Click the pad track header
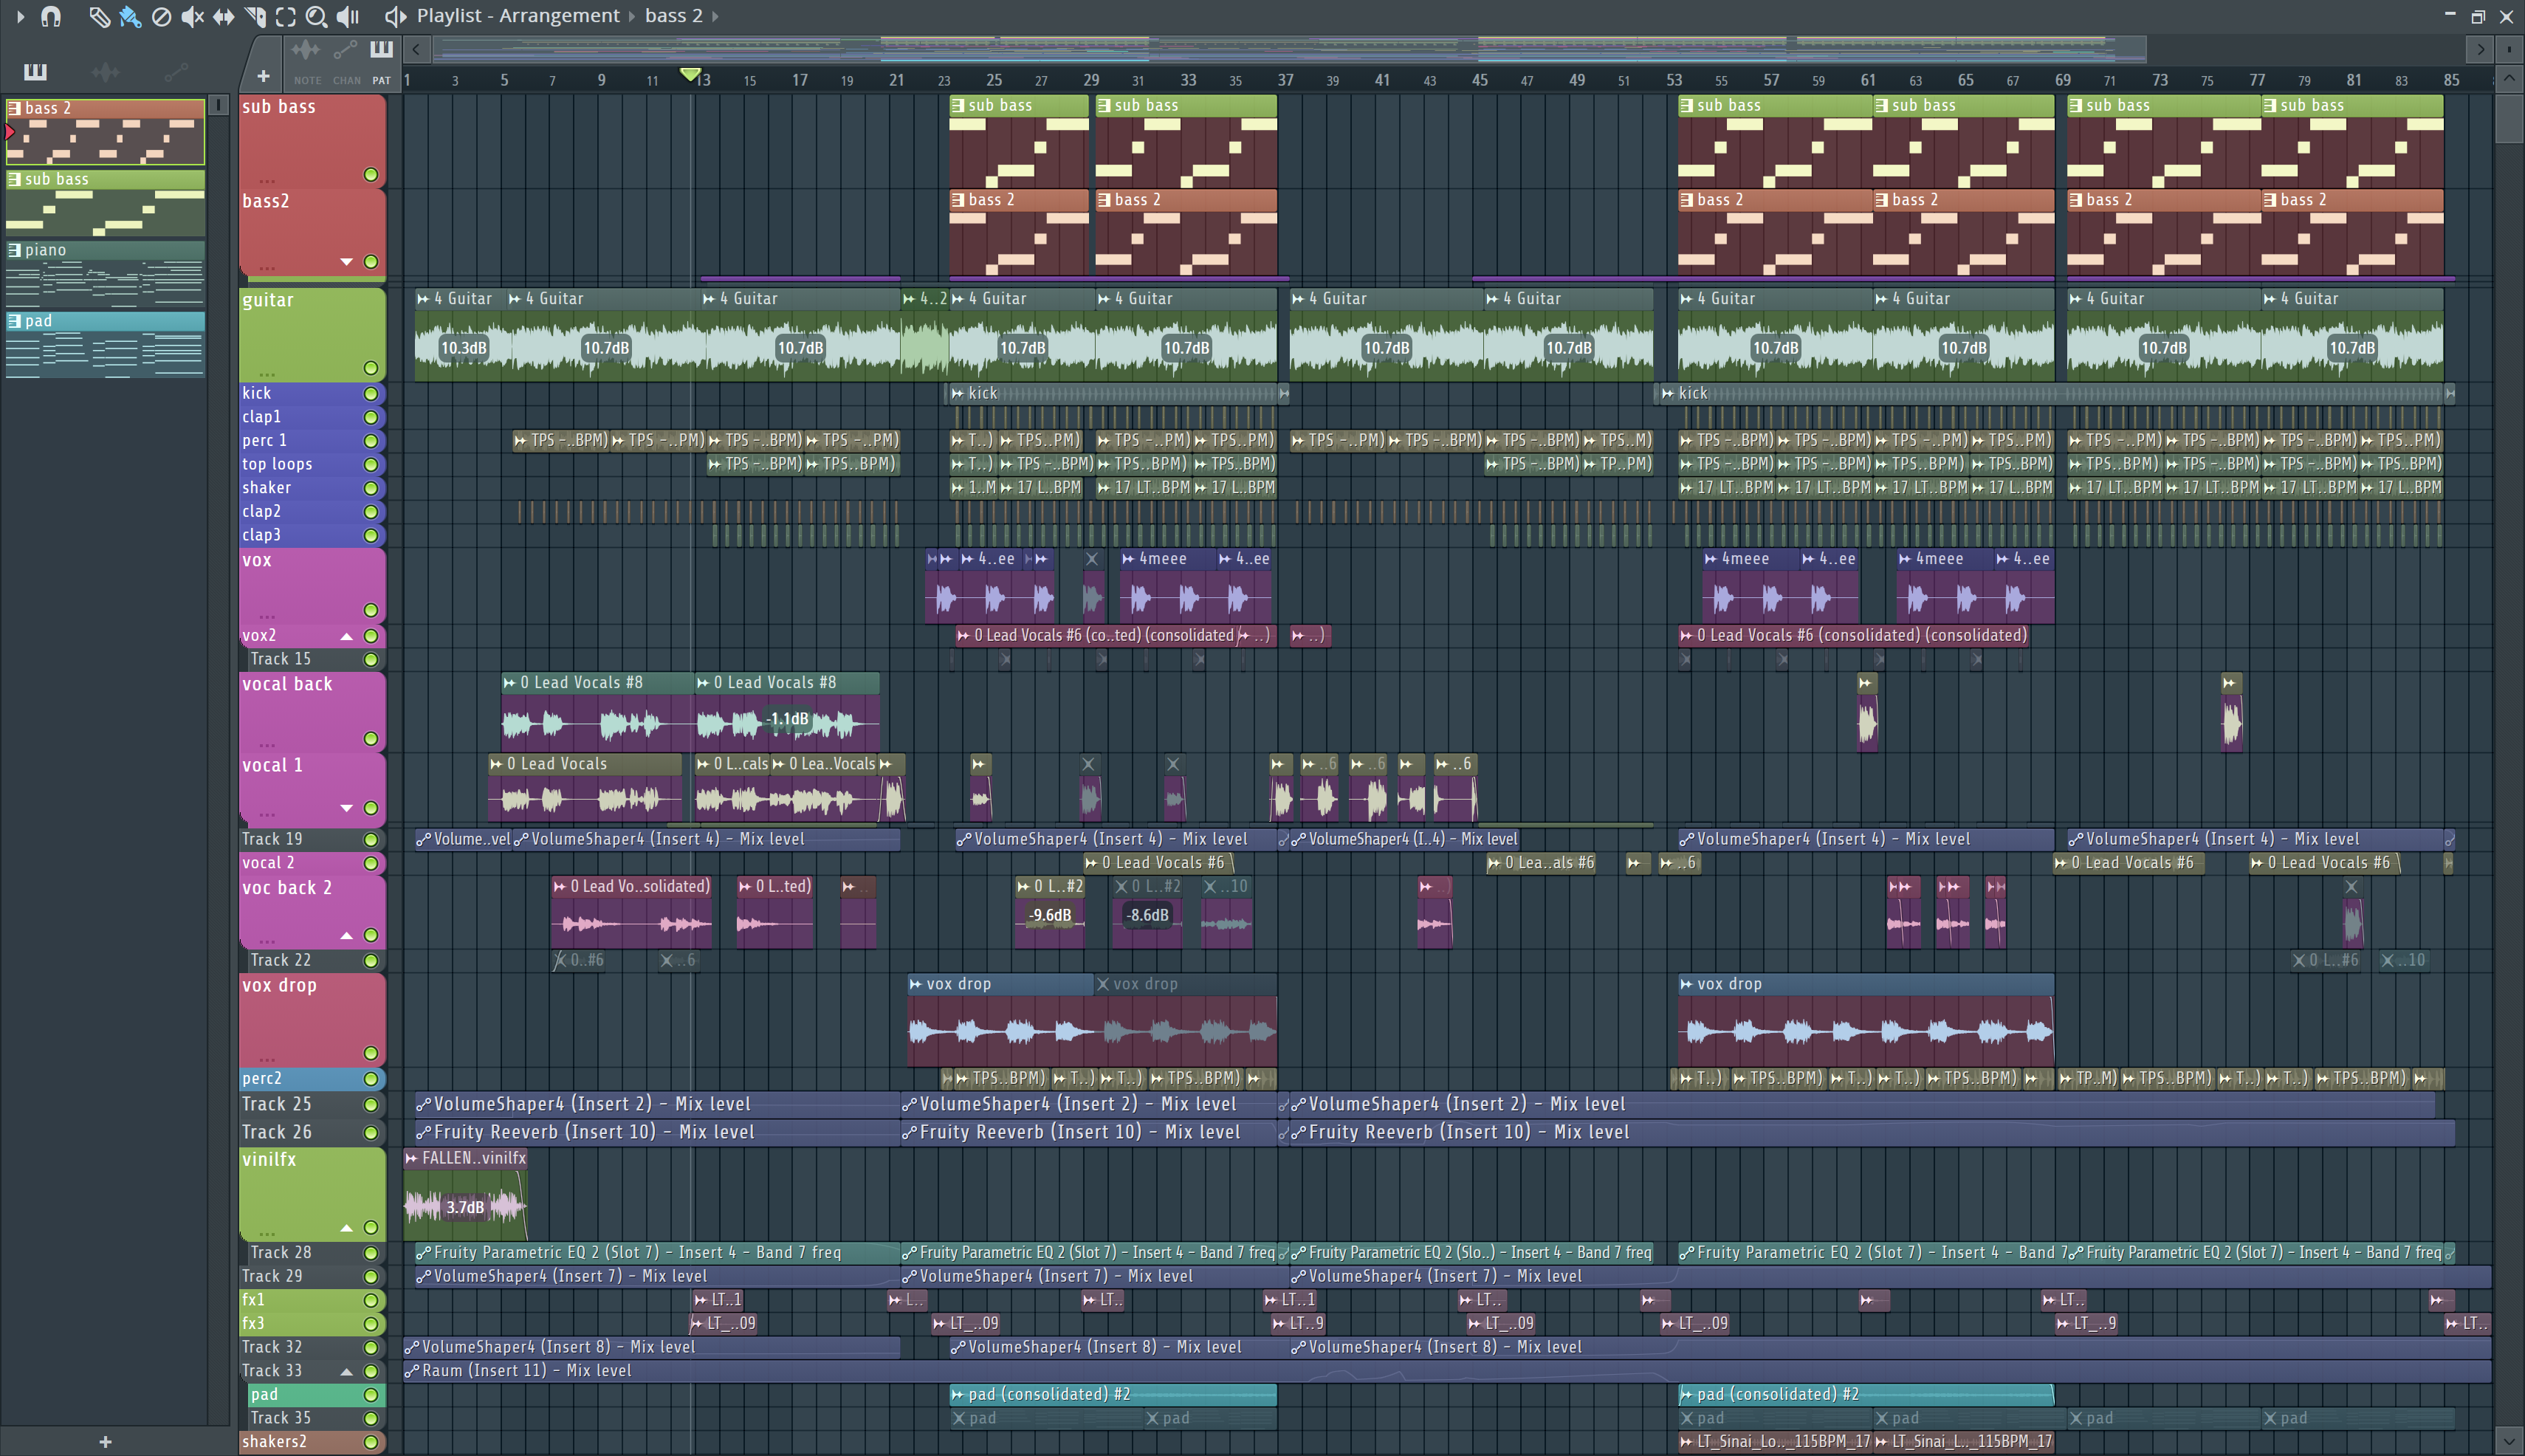This screenshot has height=1456, width=2525. pyautogui.click(x=317, y=1395)
